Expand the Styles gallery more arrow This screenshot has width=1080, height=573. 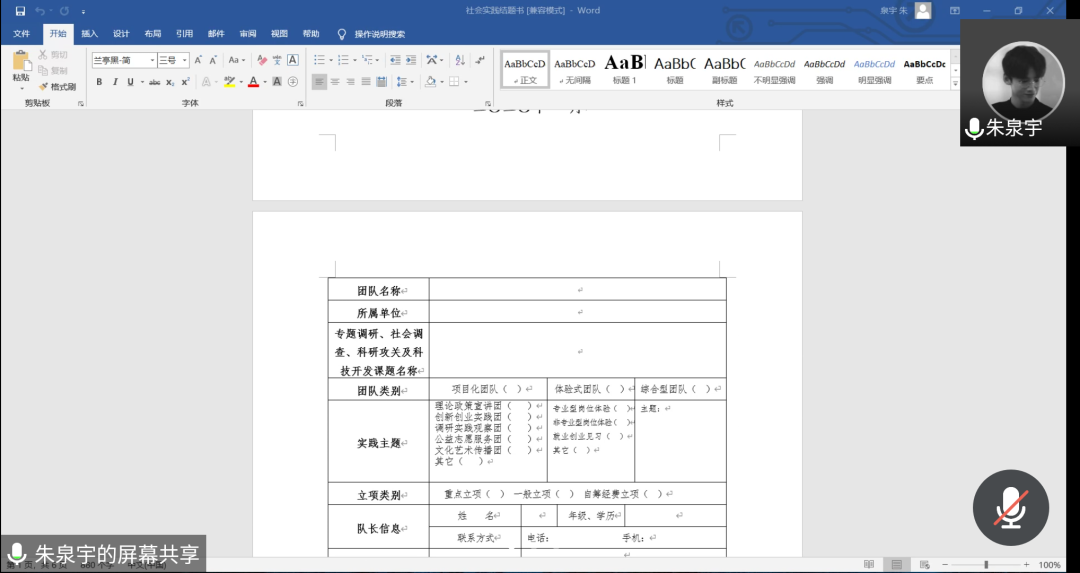coord(954,84)
